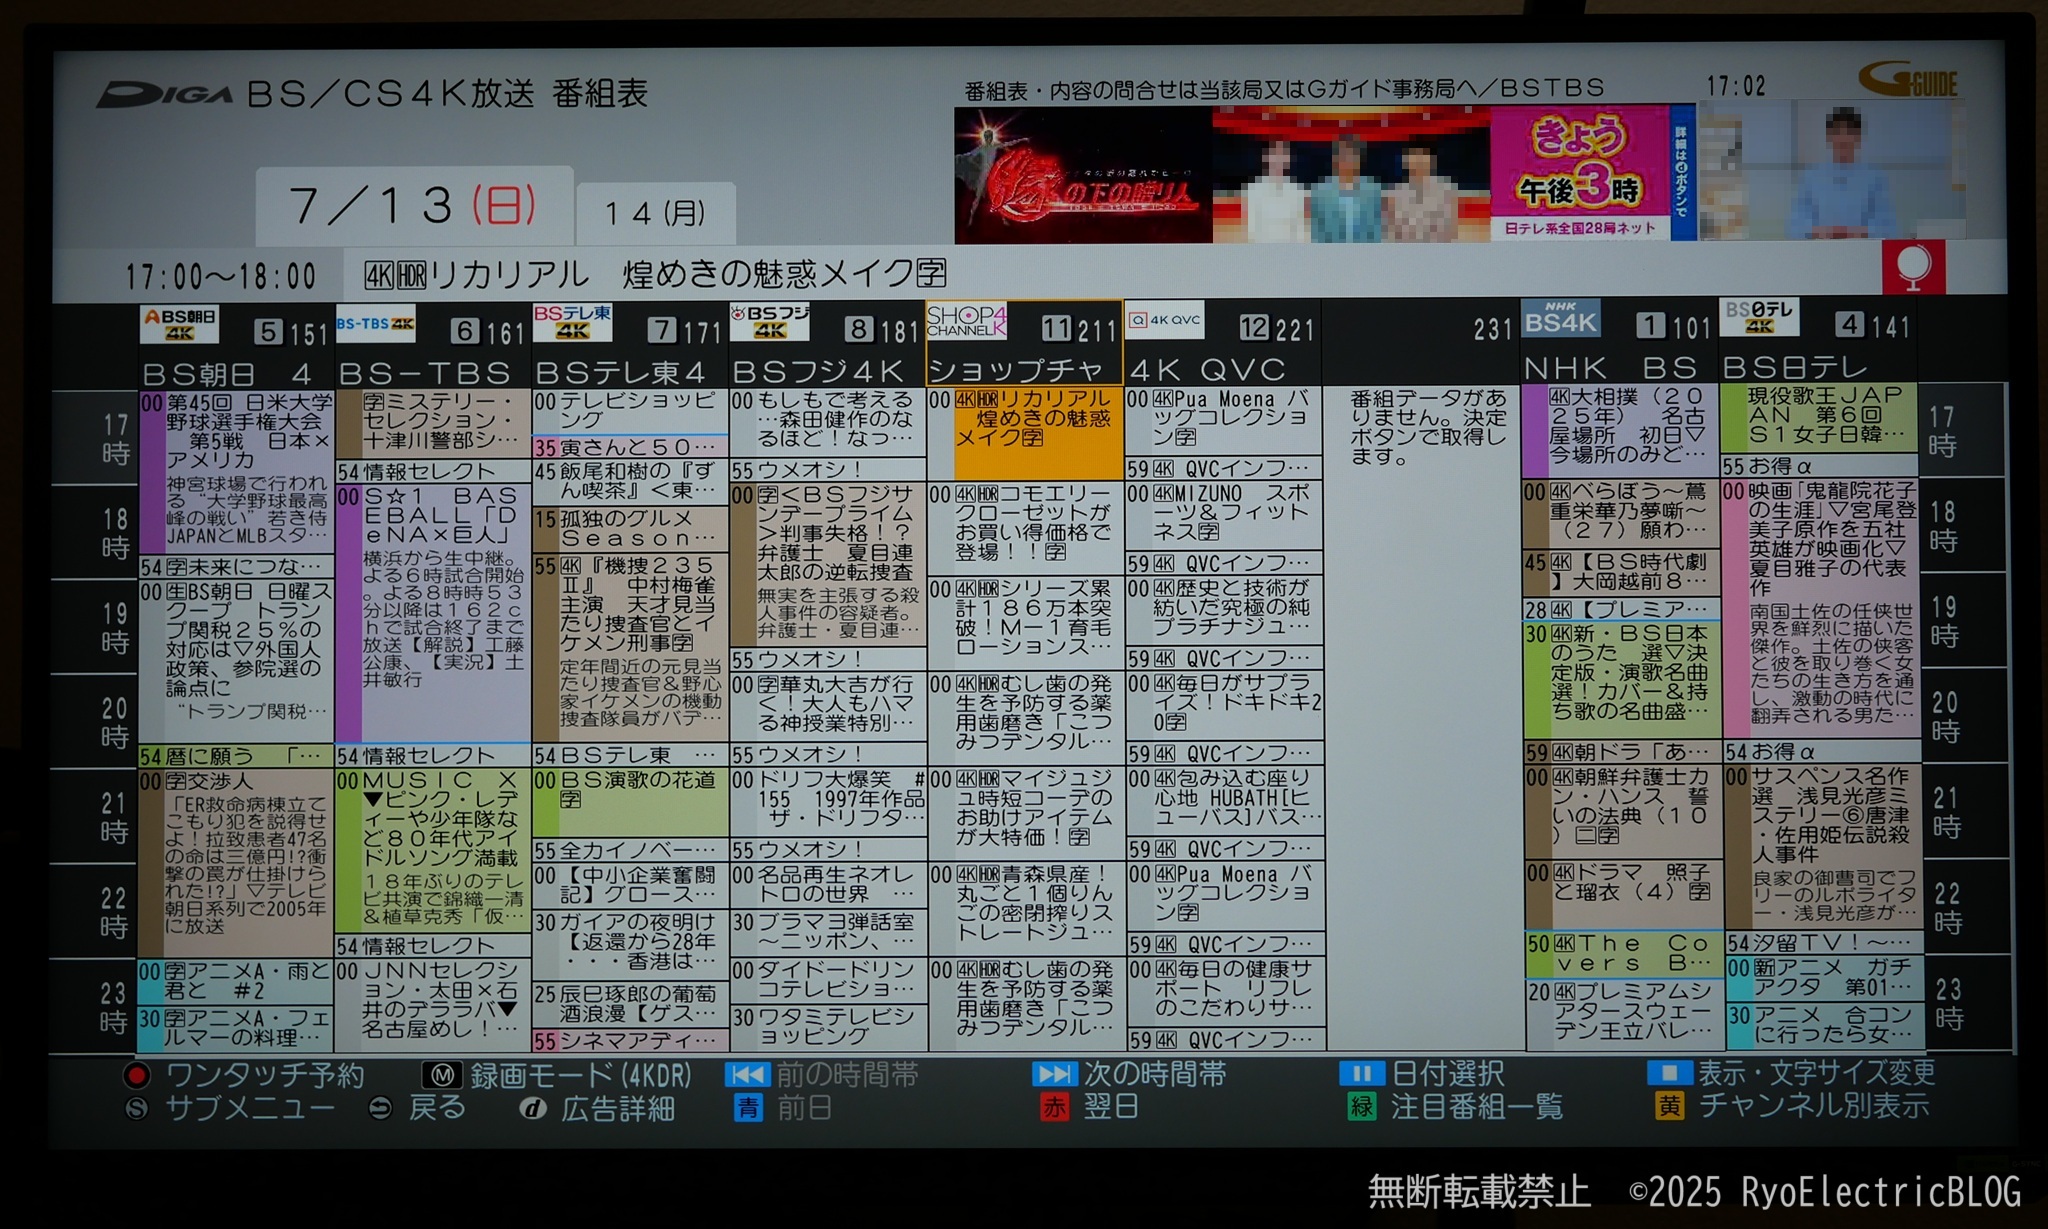Click the 録画モード M icon
Screen dimensions: 2048x1229
coord(442,1076)
